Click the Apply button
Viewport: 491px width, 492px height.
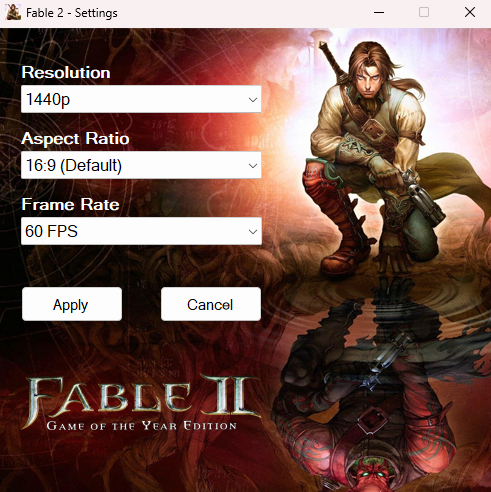(72, 304)
